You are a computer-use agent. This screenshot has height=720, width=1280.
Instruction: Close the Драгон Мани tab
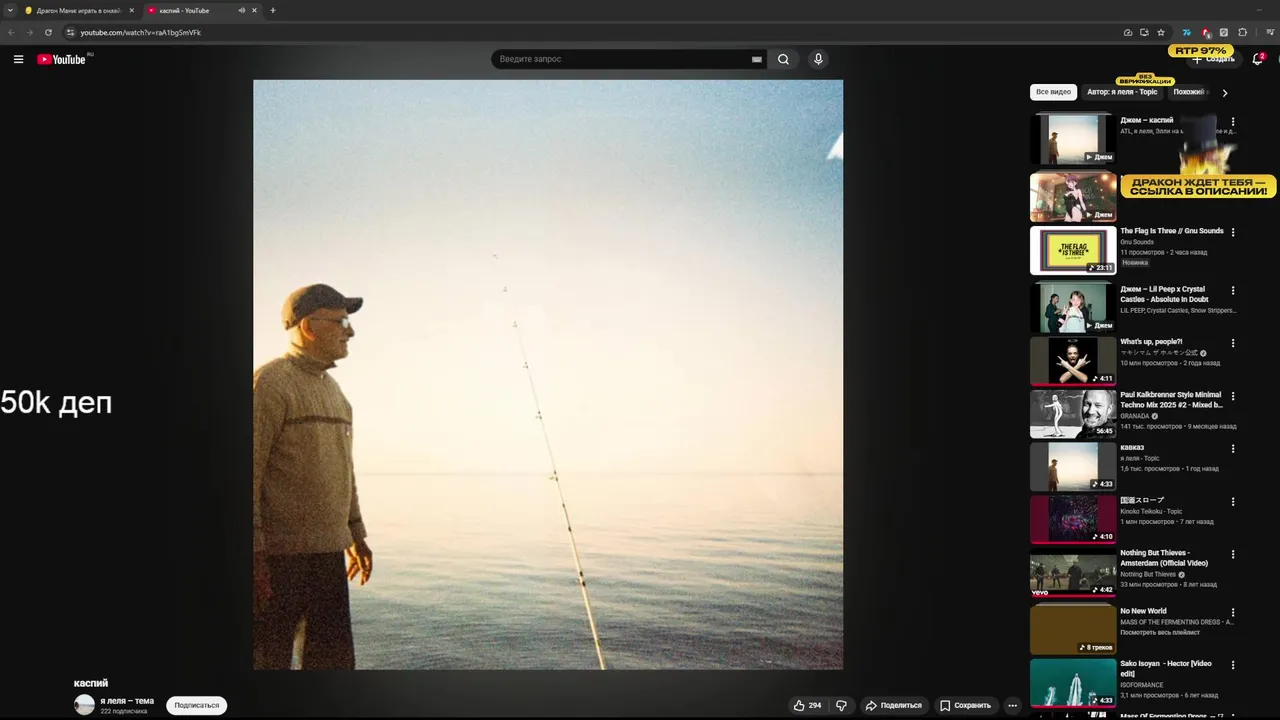[131, 10]
